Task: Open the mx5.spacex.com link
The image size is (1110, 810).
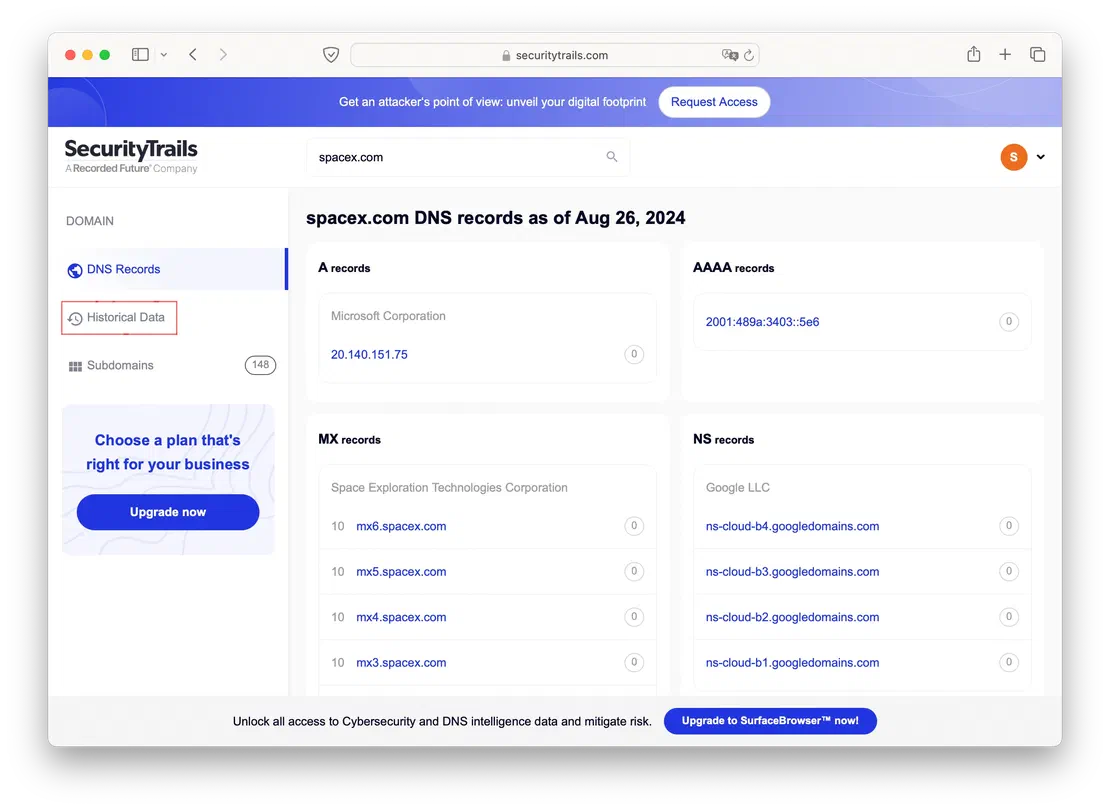Action: (401, 571)
